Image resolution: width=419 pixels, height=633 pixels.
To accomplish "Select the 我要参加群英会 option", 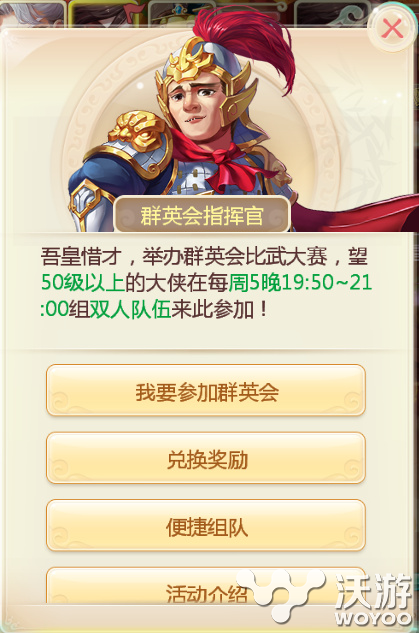I will point(206,391).
